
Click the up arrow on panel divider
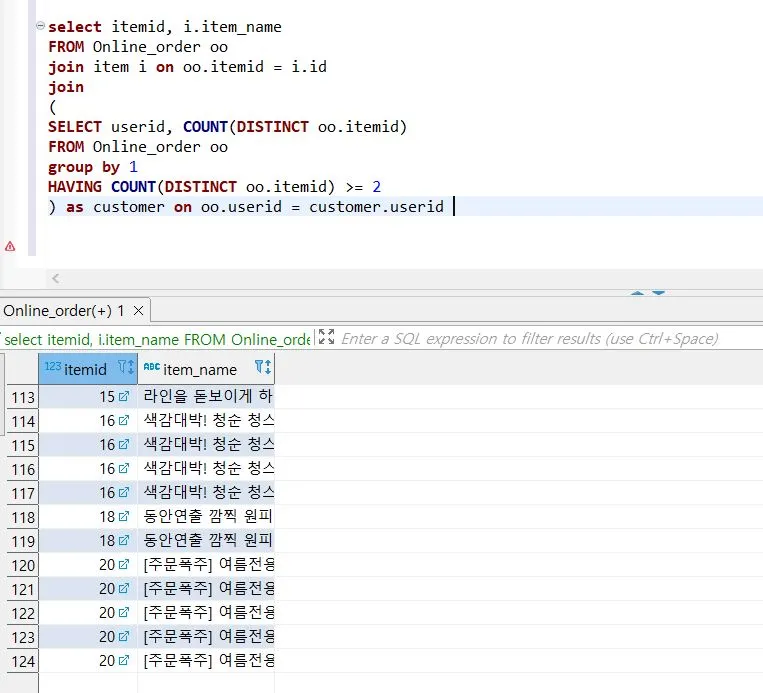coord(637,293)
